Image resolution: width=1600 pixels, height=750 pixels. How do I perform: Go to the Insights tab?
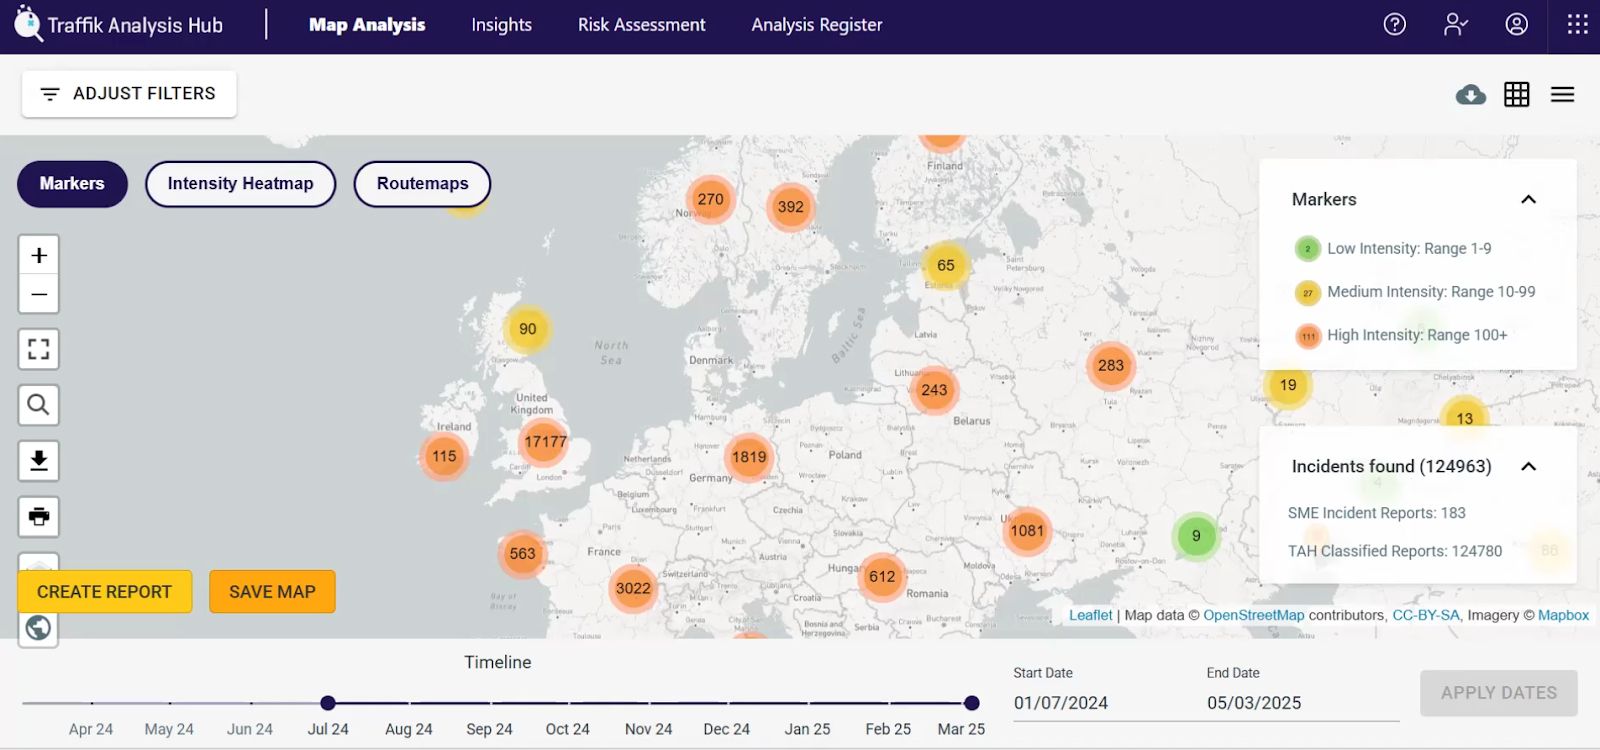(x=501, y=25)
